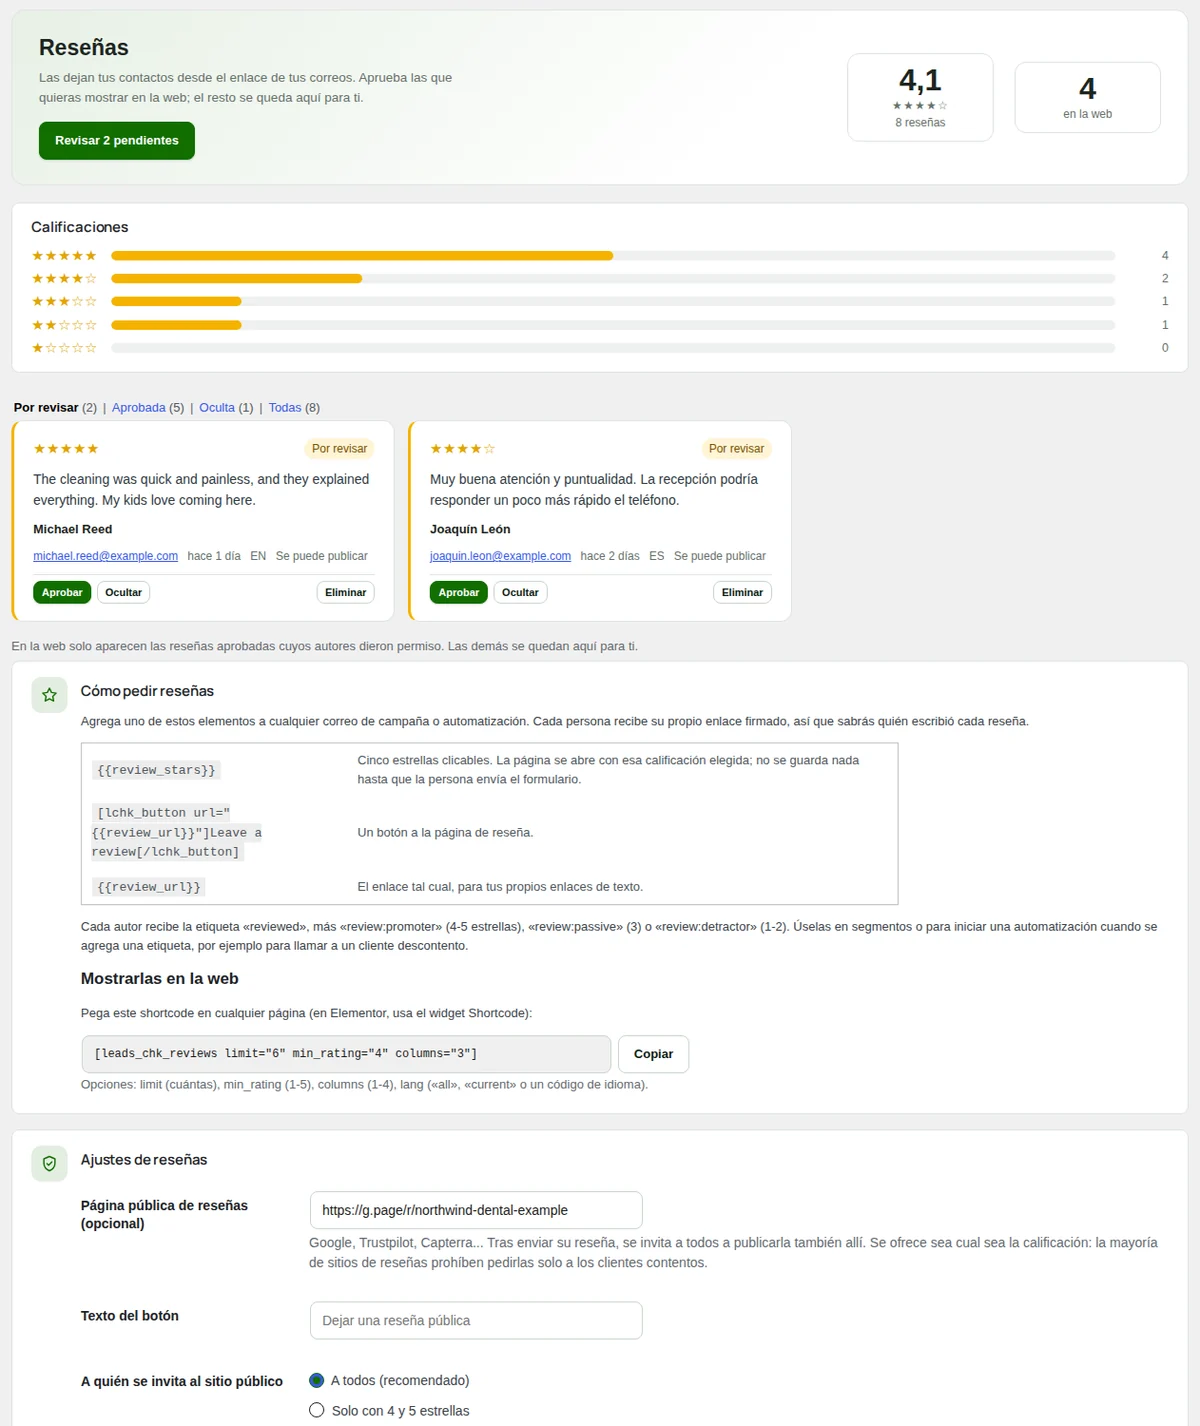Select 'A todos (recomendado)' radio option
Screen dimensions: 1200x1426
coord(317,1381)
